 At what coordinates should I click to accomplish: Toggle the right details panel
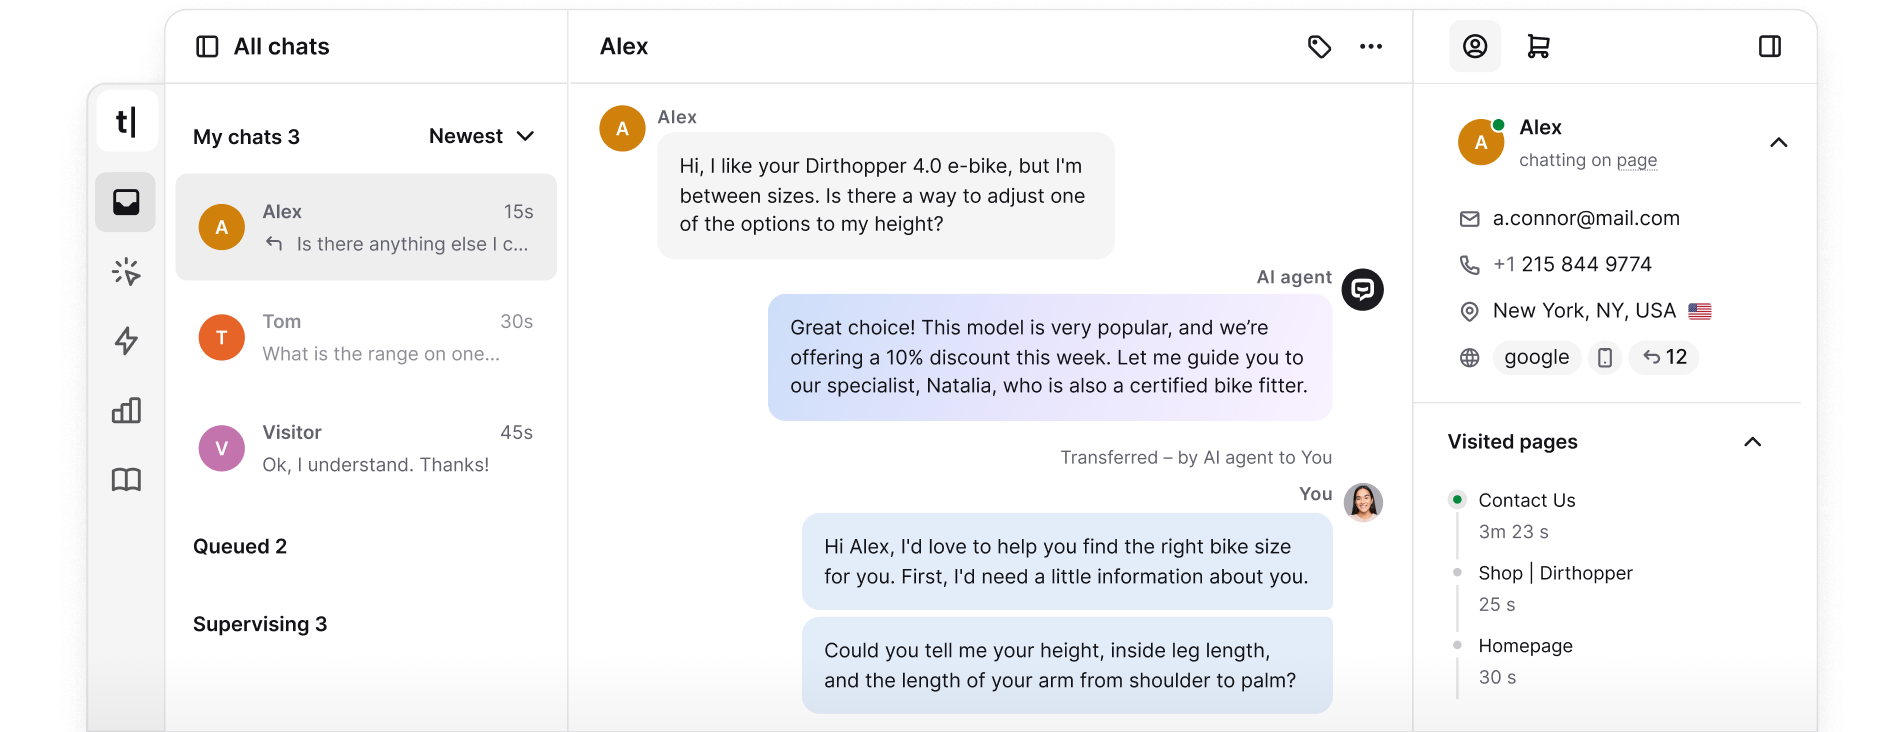[x=1772, y=46]
